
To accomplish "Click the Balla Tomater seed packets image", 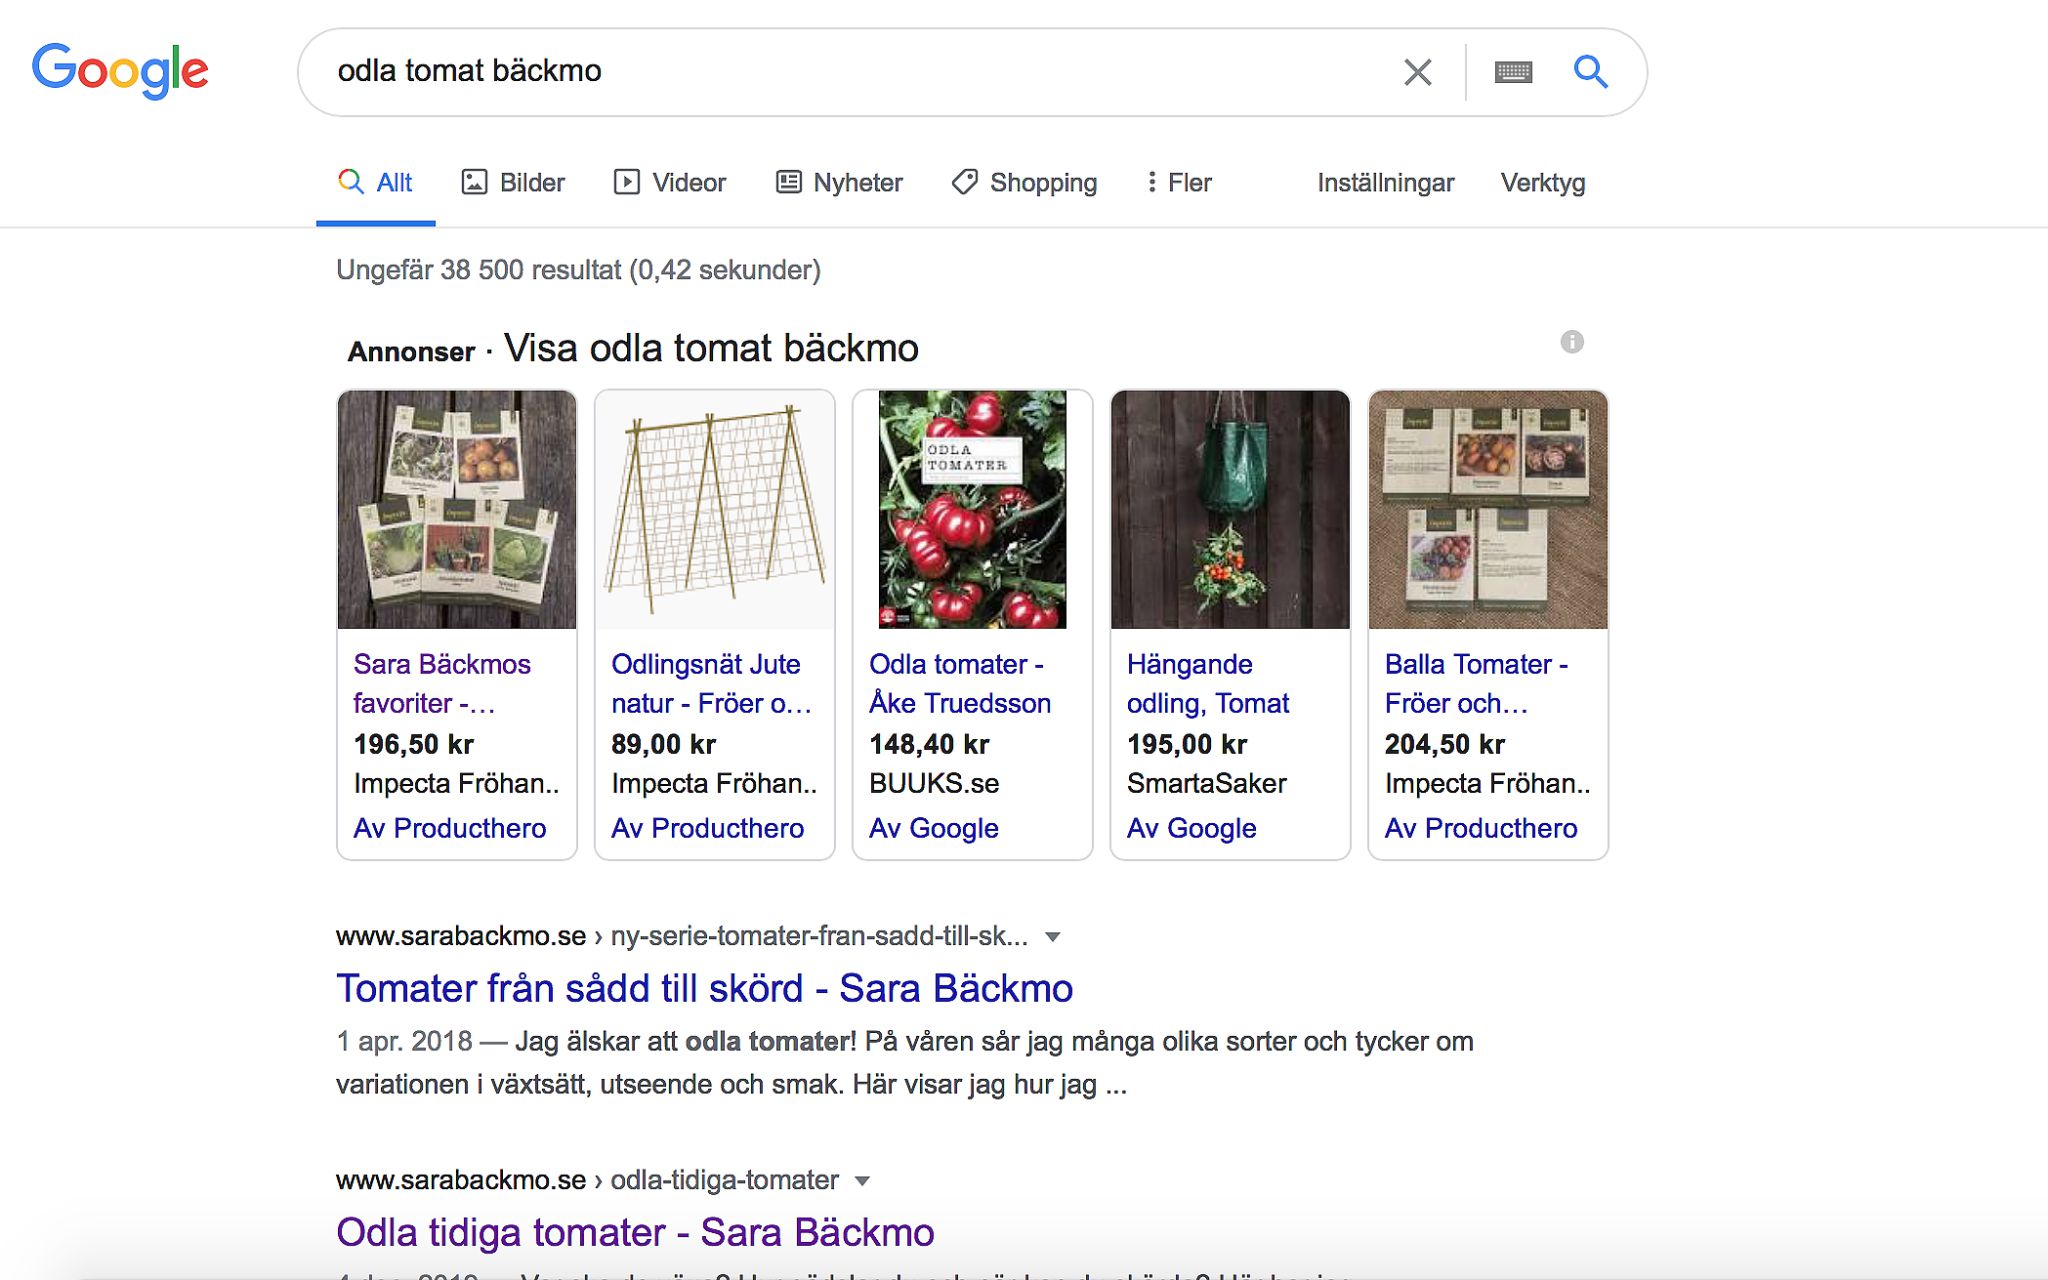I will pos(1488,510).
